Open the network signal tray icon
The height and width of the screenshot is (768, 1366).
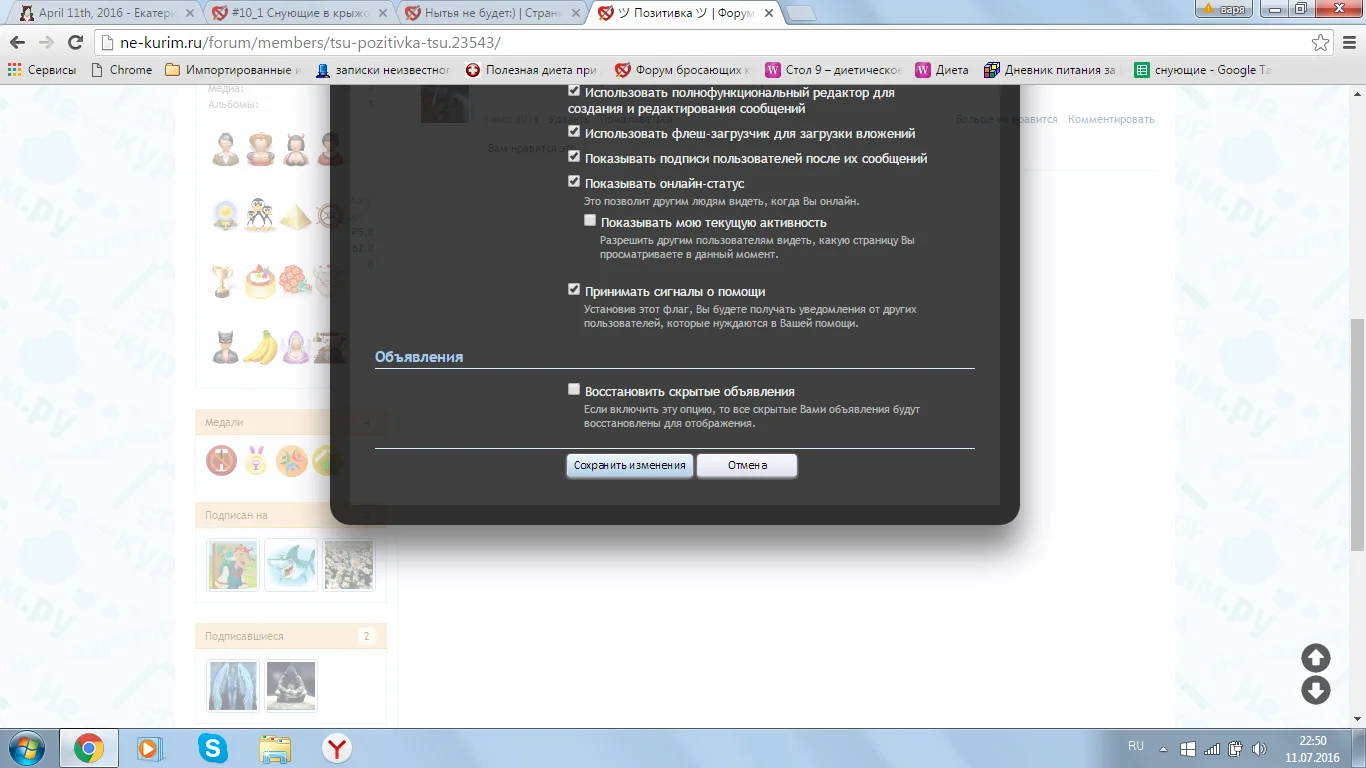(x=1212, y=748)
